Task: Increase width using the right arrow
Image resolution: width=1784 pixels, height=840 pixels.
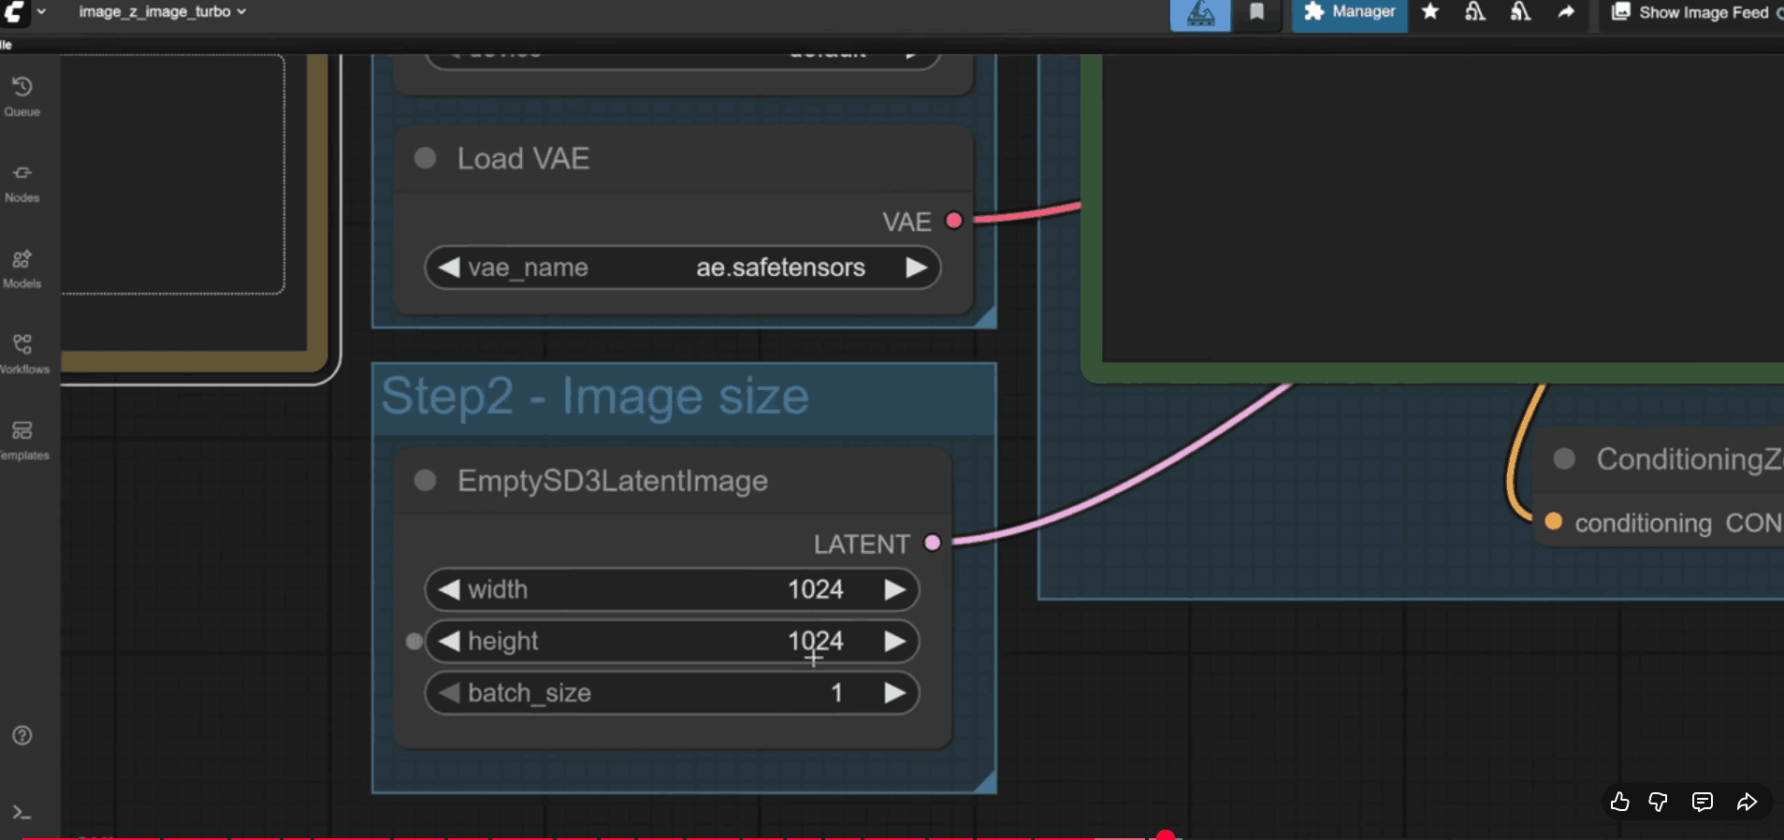Action: point(894,590)
